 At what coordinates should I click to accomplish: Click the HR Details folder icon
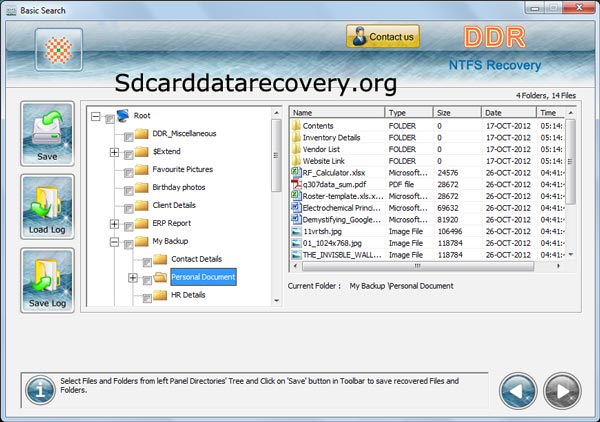pos(160,295)
